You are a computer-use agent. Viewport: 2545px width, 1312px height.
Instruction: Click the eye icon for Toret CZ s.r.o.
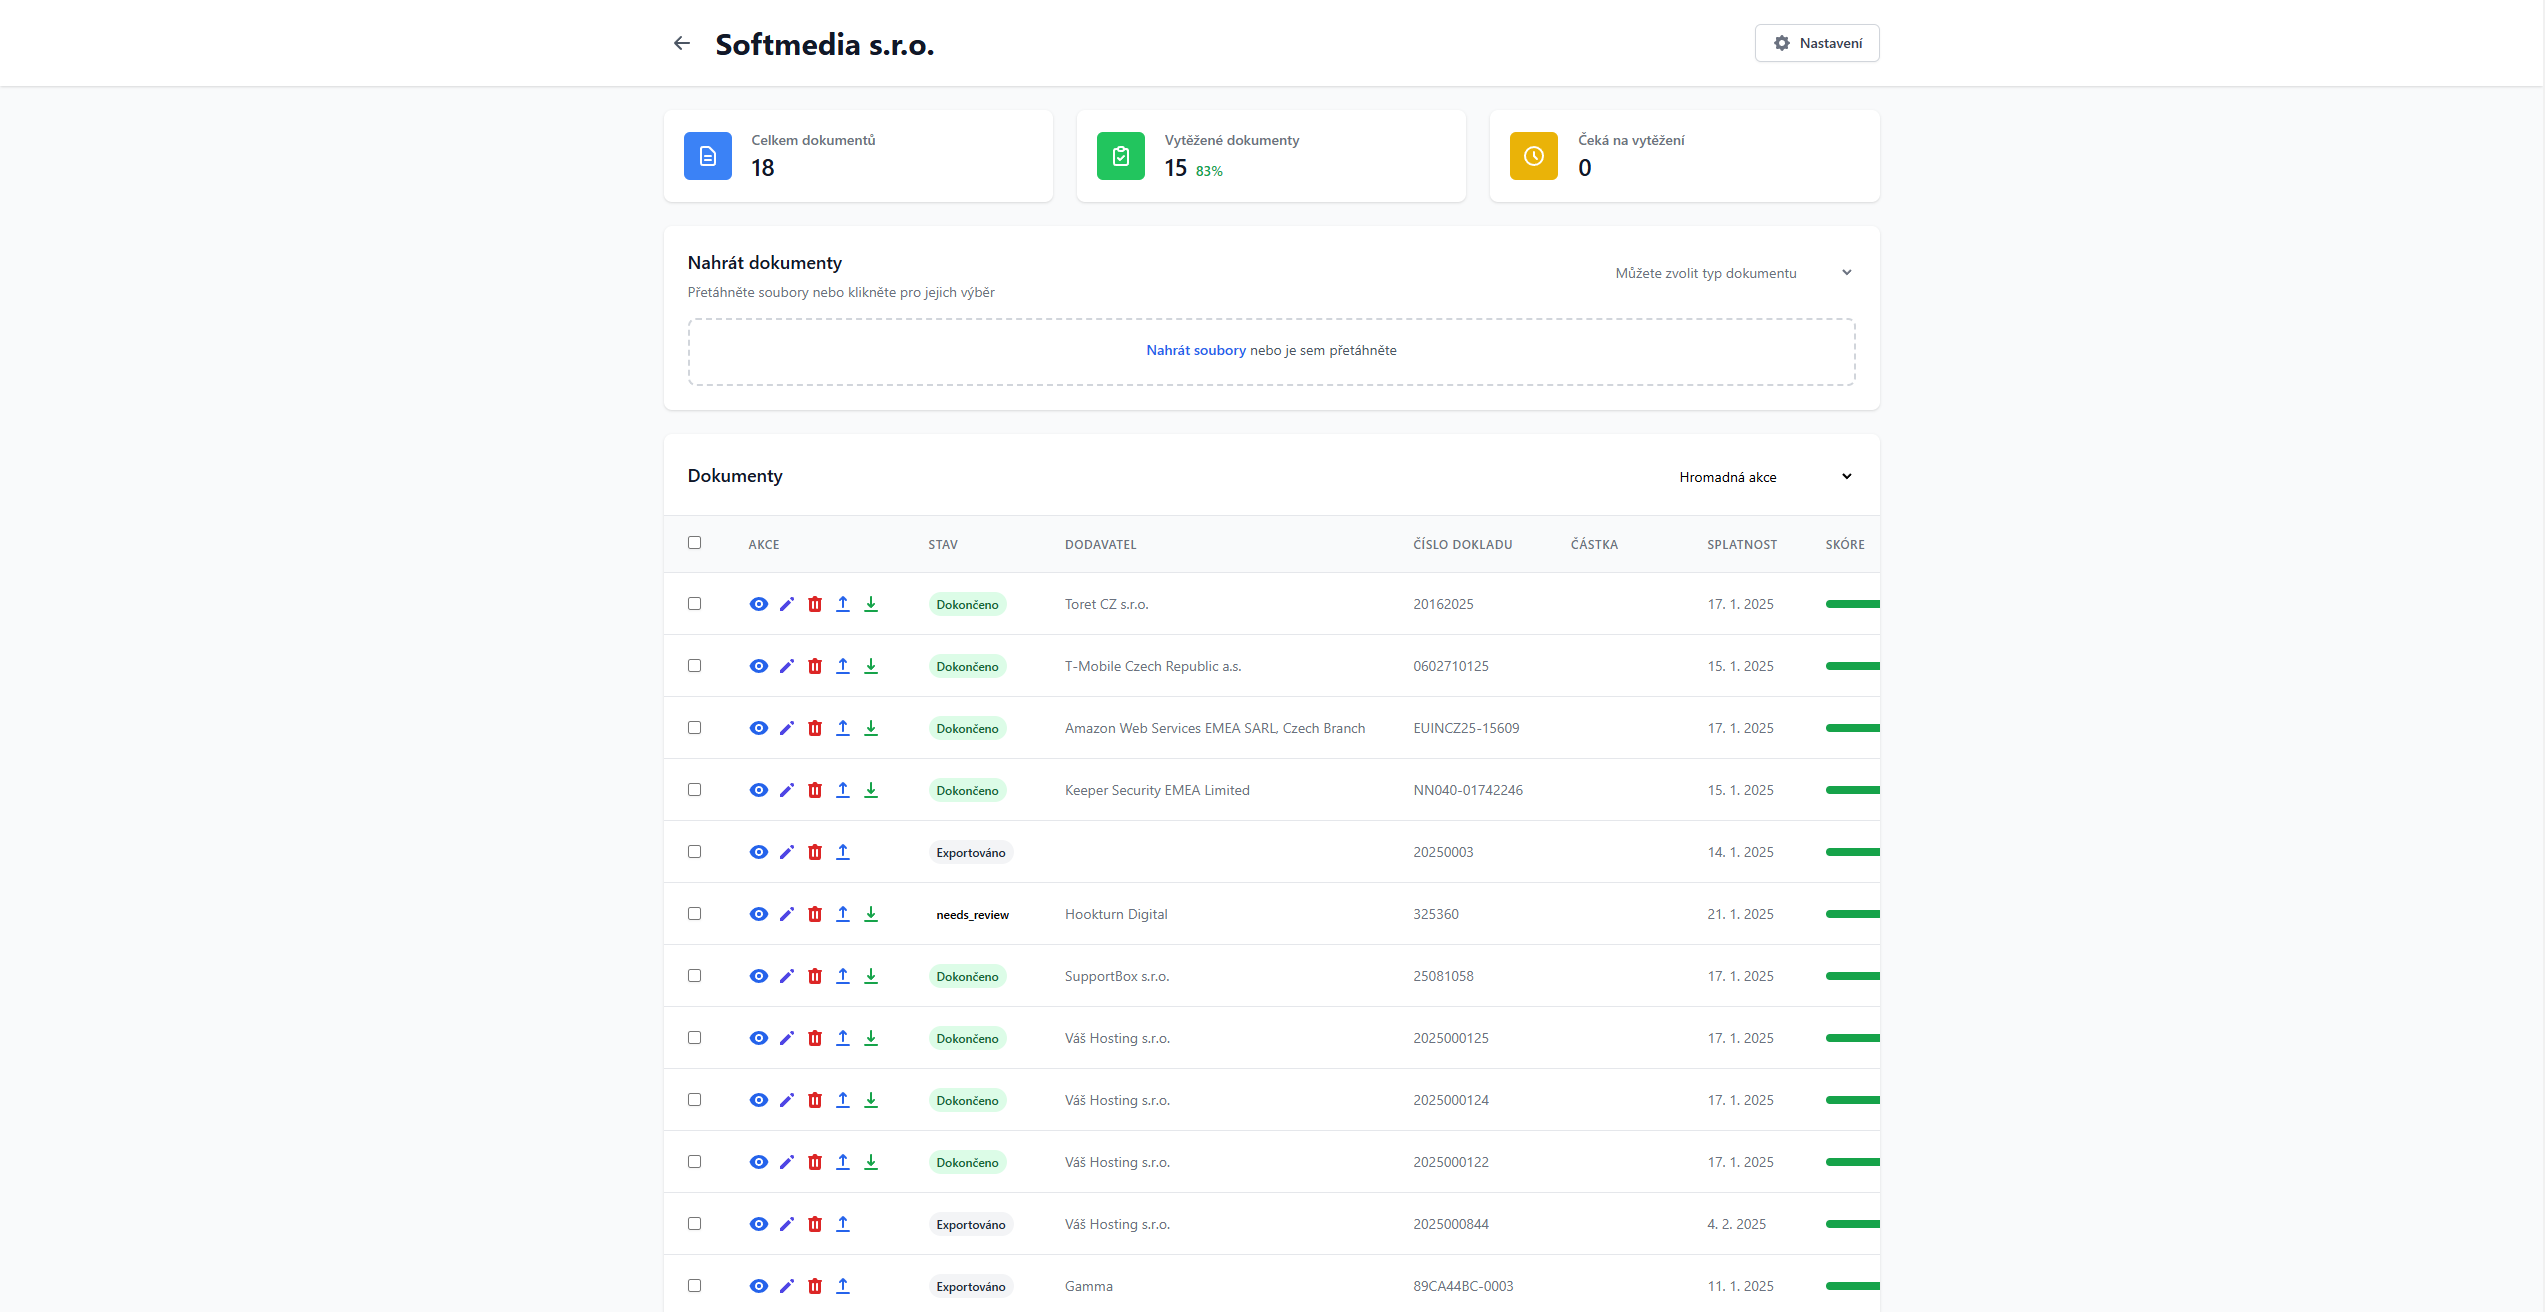click(758, 604)
